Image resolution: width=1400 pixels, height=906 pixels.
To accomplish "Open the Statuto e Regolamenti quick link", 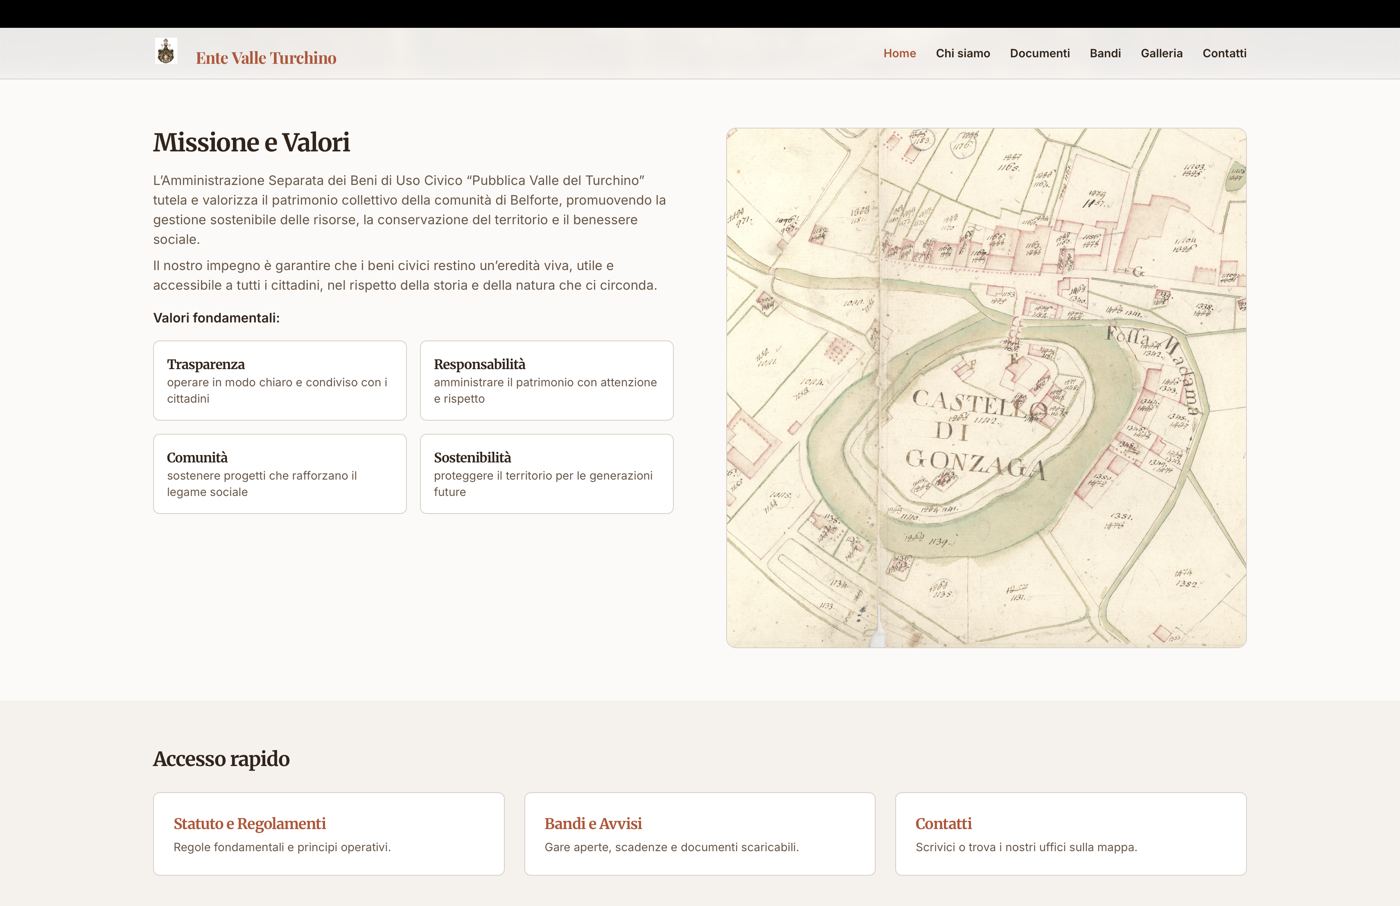I will click(x=329, y=834).
